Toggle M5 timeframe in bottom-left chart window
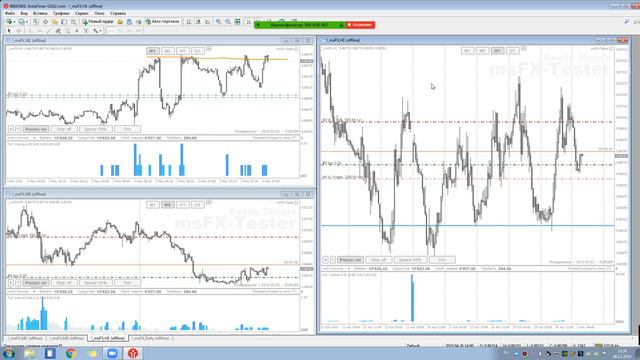This screenshot has height=360, width=640. [x=168, y=204]
